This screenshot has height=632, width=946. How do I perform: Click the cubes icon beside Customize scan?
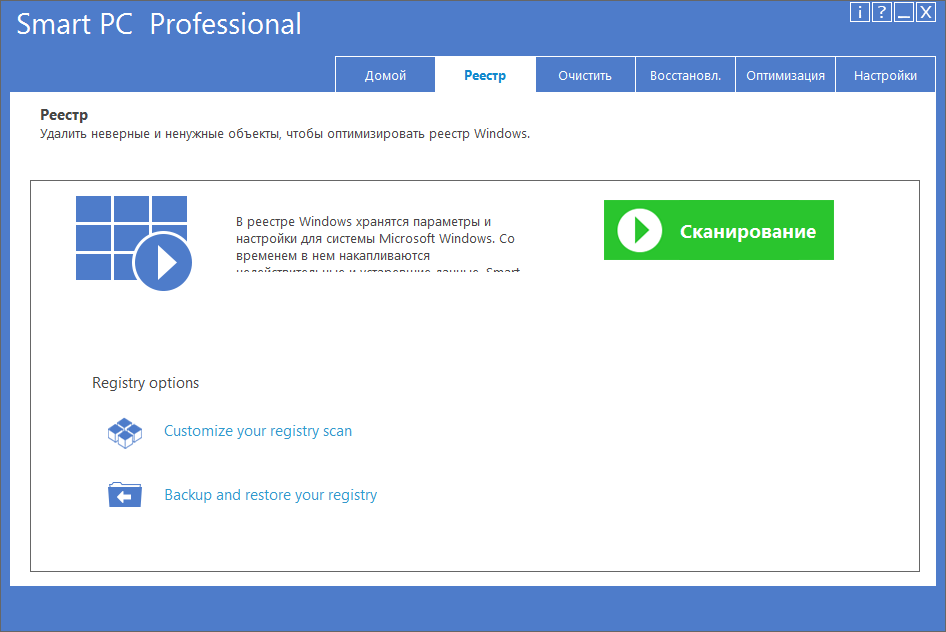[x=125, y=433]
